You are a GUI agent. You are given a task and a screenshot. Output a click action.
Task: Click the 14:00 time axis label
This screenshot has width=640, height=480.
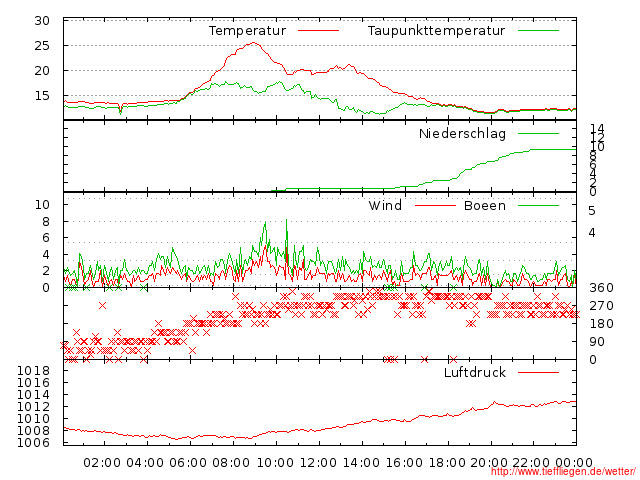click(x=361, y=463)
